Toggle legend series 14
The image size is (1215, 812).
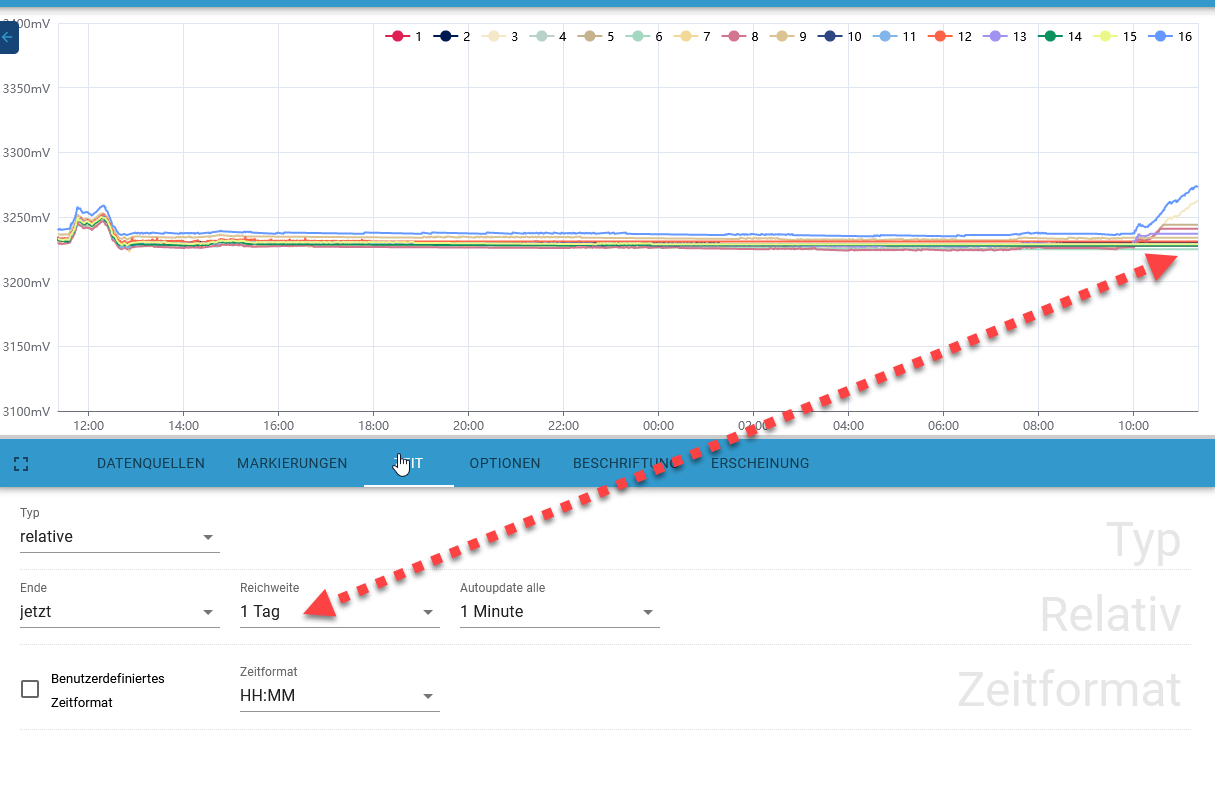[1059, 36]
